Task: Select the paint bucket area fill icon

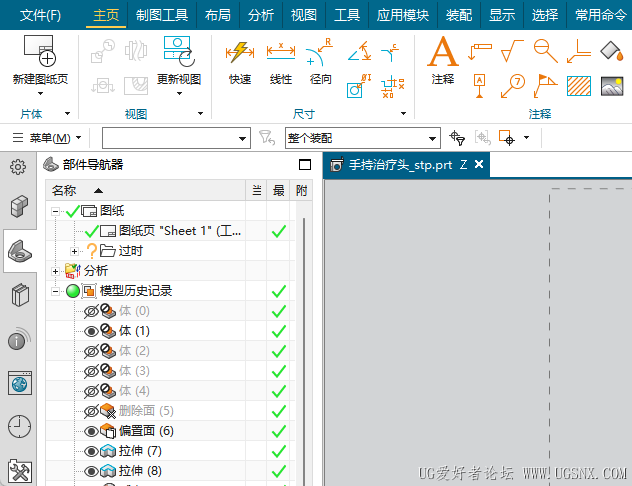Action: [x=612, y=51]
